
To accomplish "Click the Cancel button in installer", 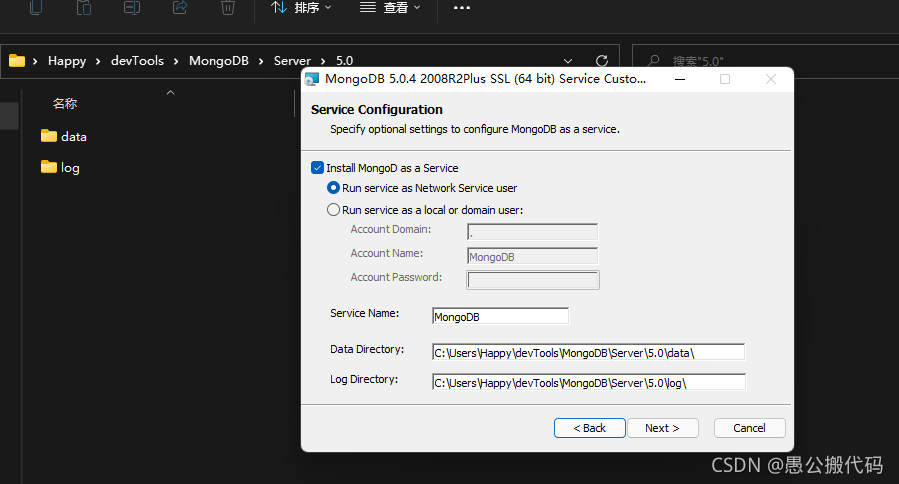I will point(749,428).
